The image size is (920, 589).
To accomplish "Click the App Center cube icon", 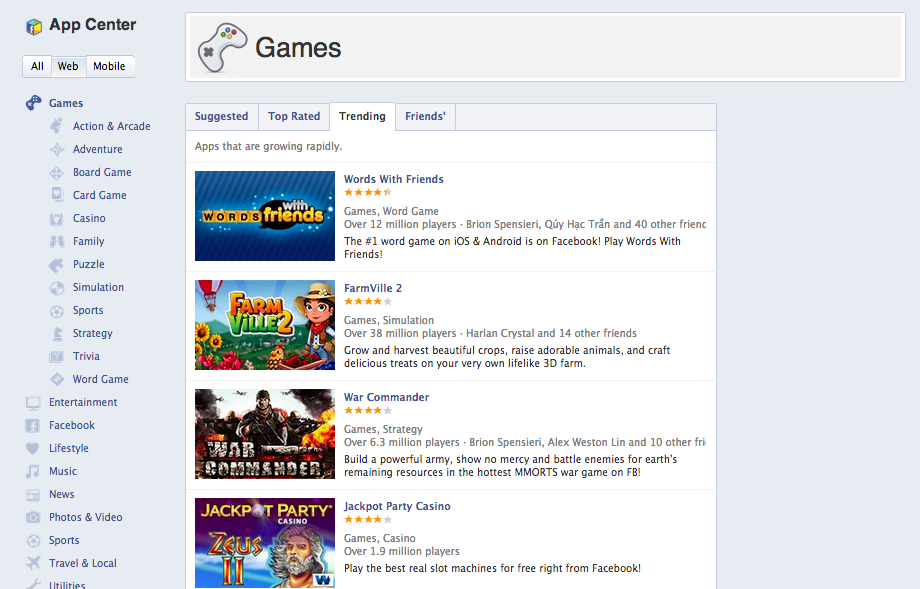I will [x=34, y=26].
